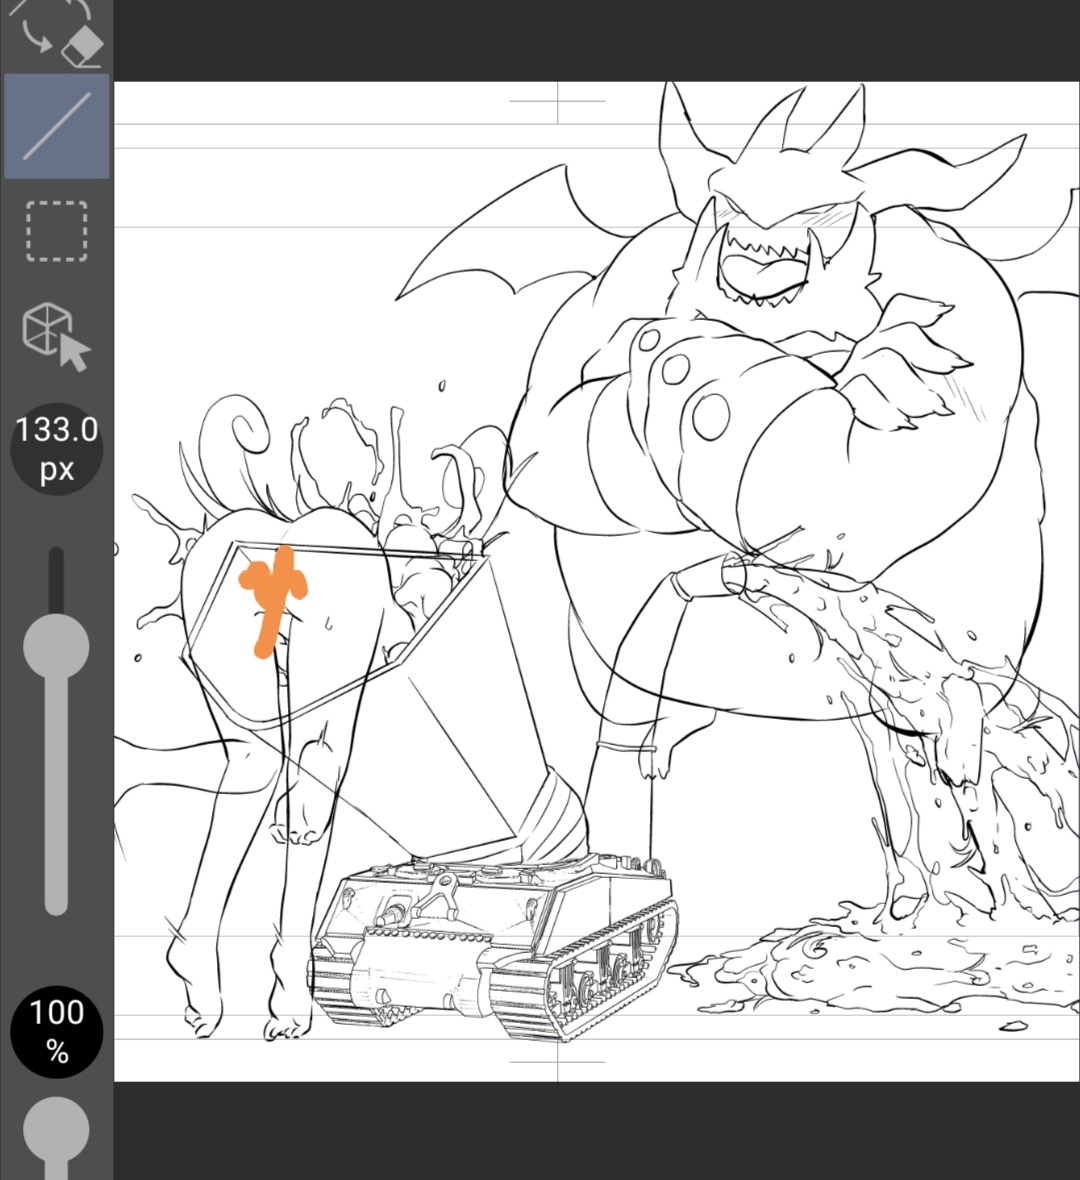Choose the 3D cube Object operation tool
1080x1180 pixels.
[57, 336]
